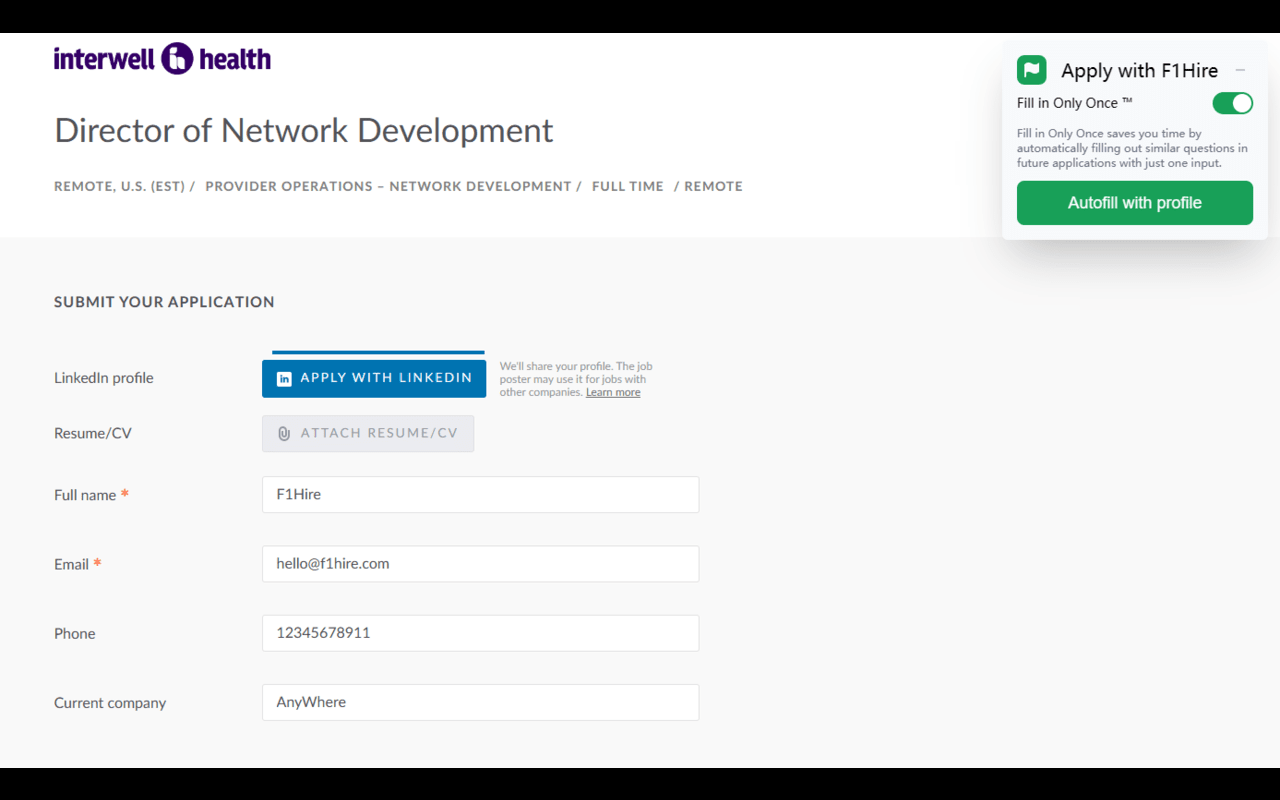Click the Interwell Health logo

tap(162, 59)
